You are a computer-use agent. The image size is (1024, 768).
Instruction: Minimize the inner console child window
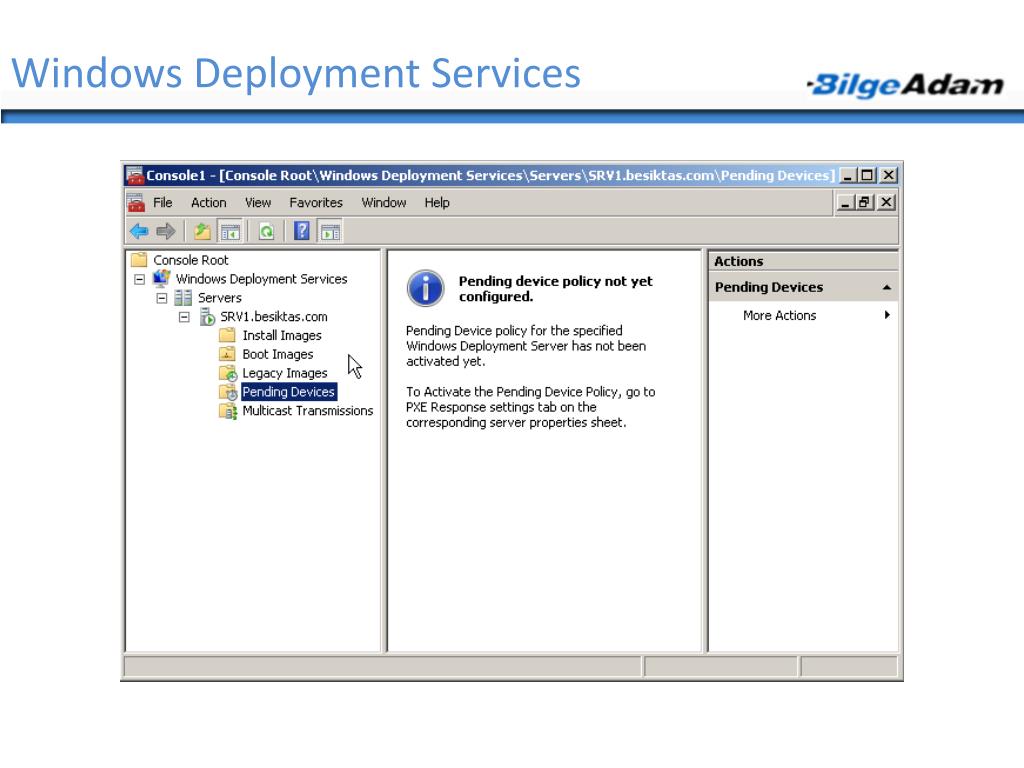pyautogui.click(x=846, y=202)
